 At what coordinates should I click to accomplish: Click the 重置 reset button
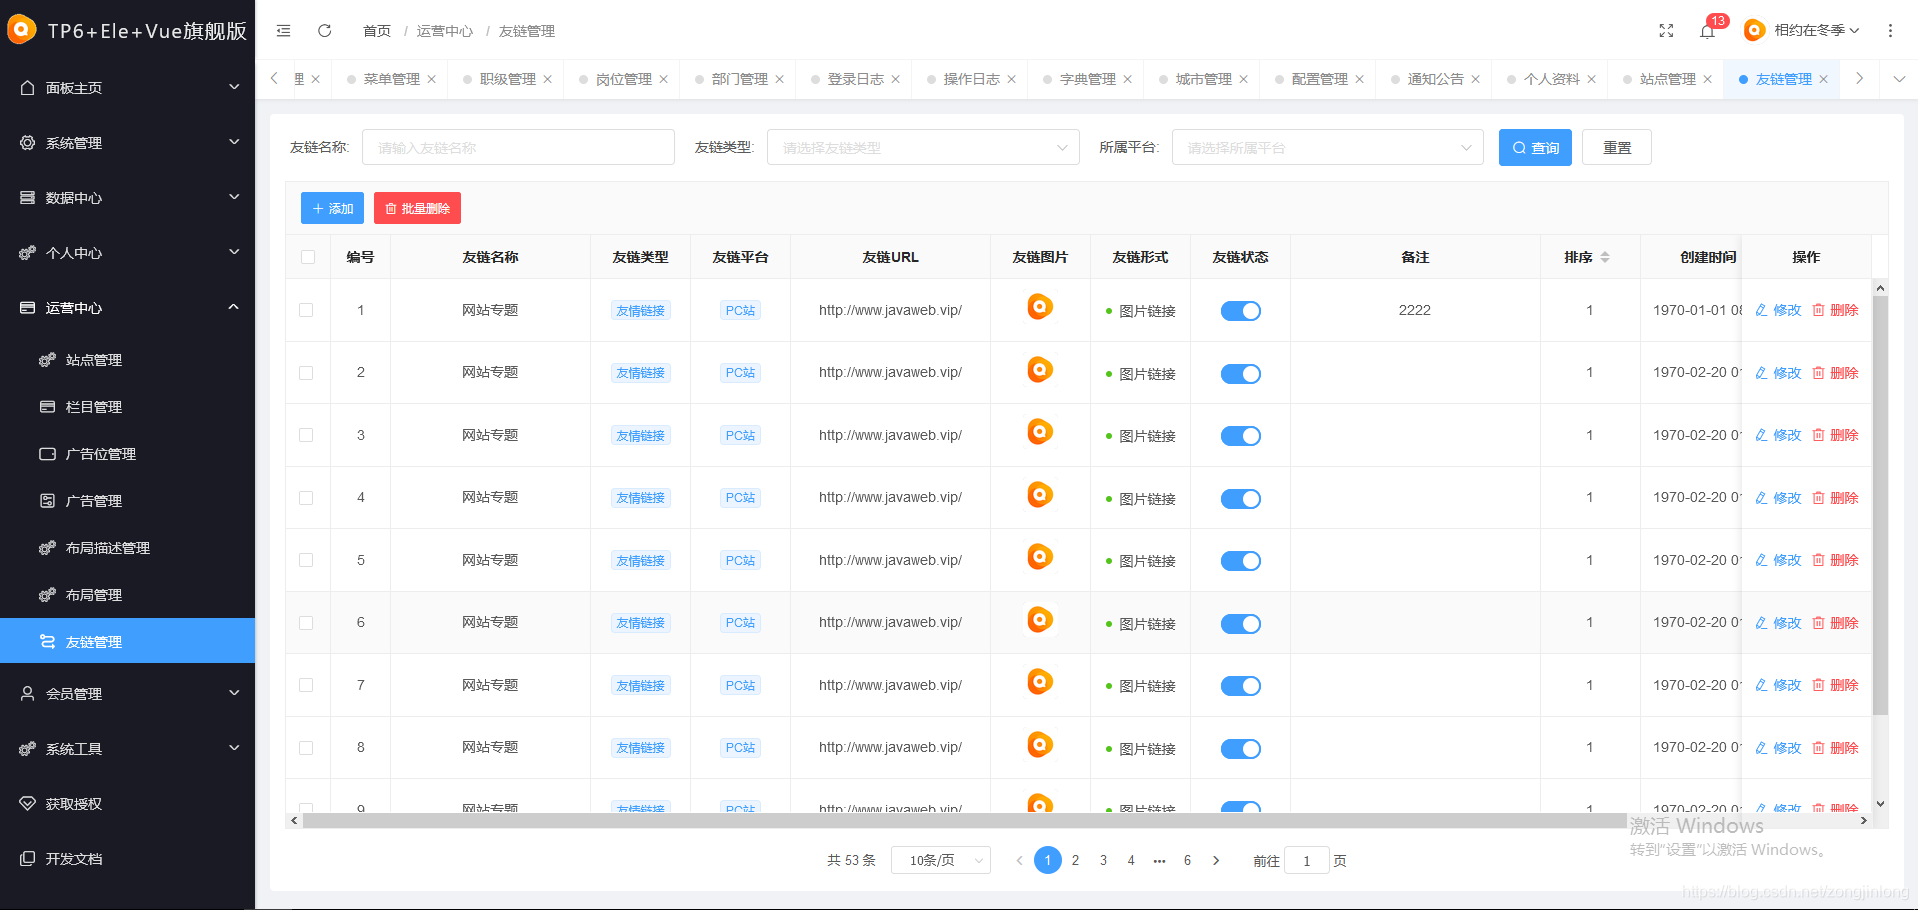point(1617,147)
